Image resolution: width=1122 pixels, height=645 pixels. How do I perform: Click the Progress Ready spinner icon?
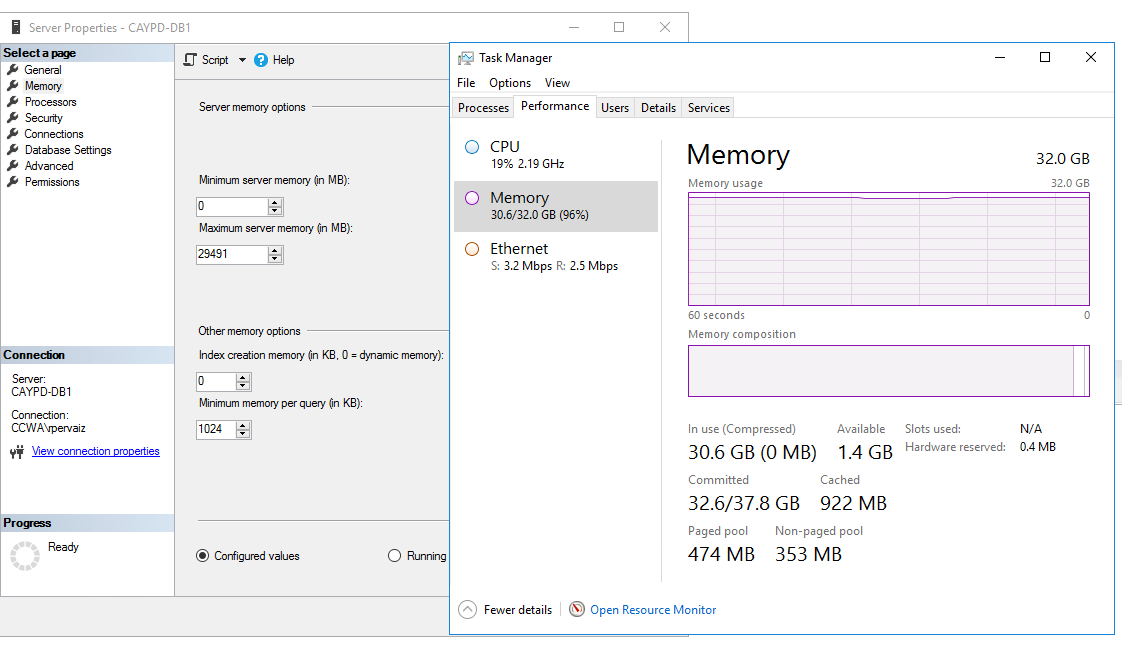[25, 556]
